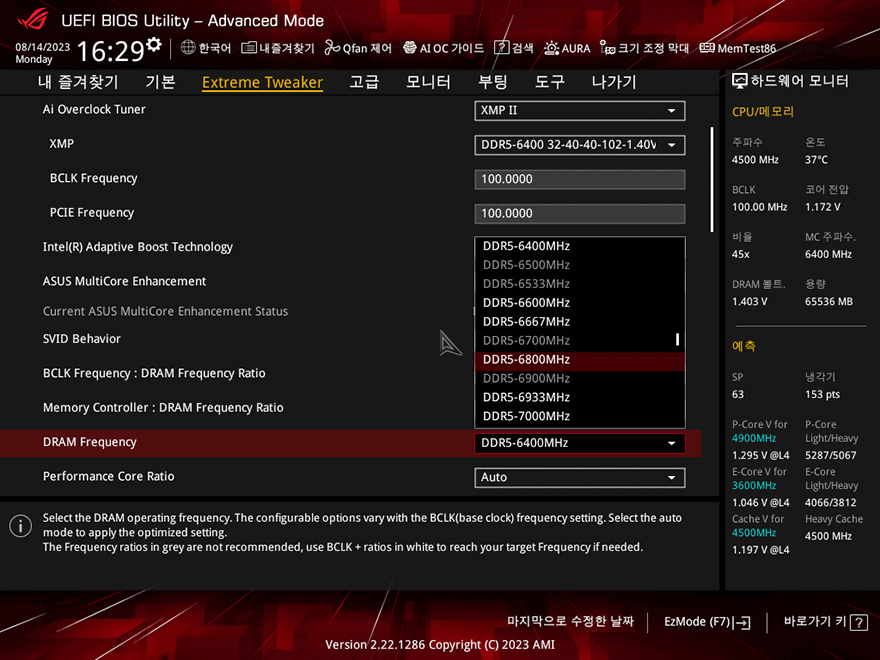Viewport: 880px width, 660px height.
Task: Click the BCLK Frequency input field
Action: 580,179
